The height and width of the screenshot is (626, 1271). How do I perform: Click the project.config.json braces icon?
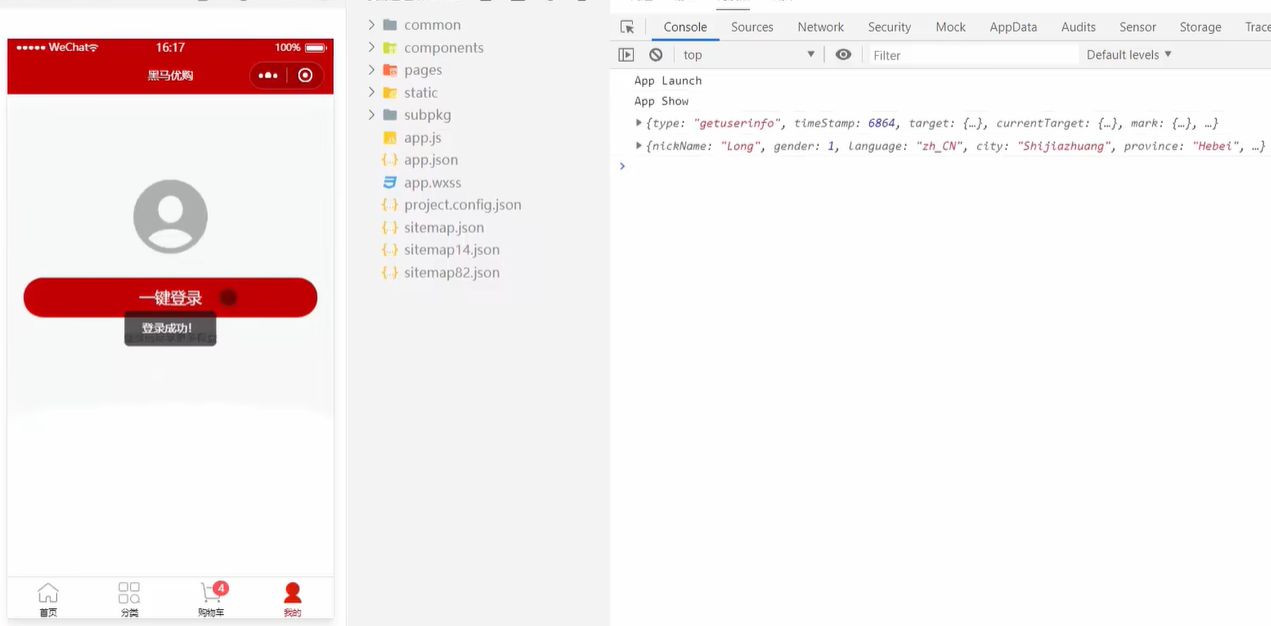click(390, 204)
